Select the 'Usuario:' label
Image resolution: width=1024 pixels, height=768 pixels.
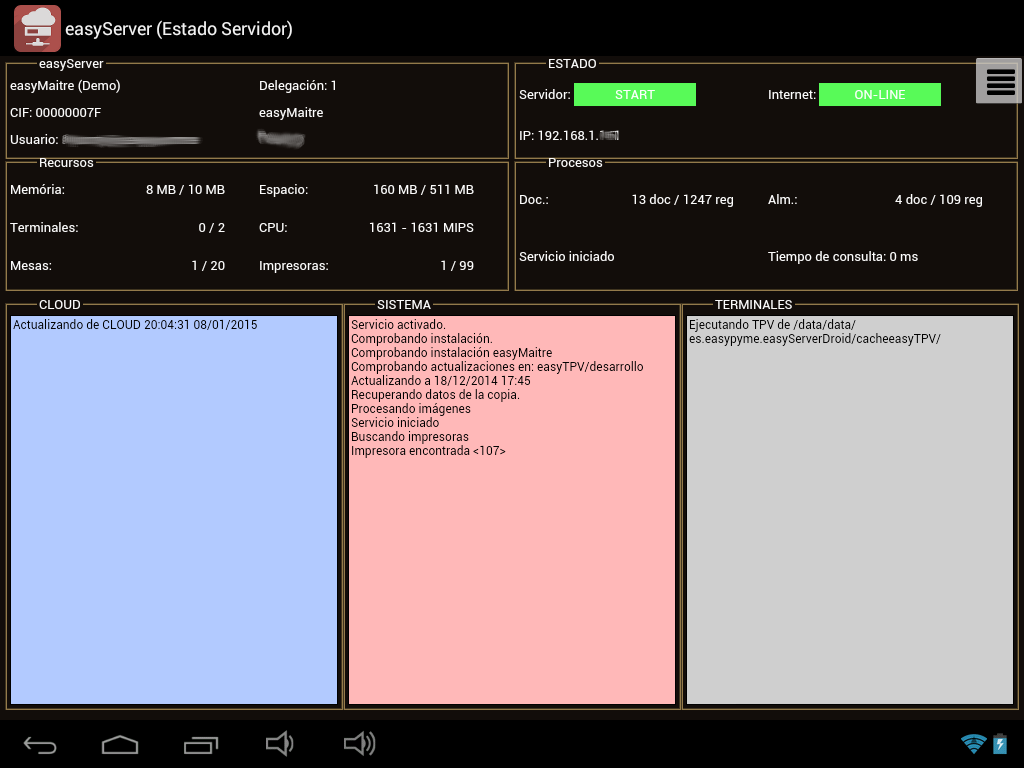click(x=34, y=140)
